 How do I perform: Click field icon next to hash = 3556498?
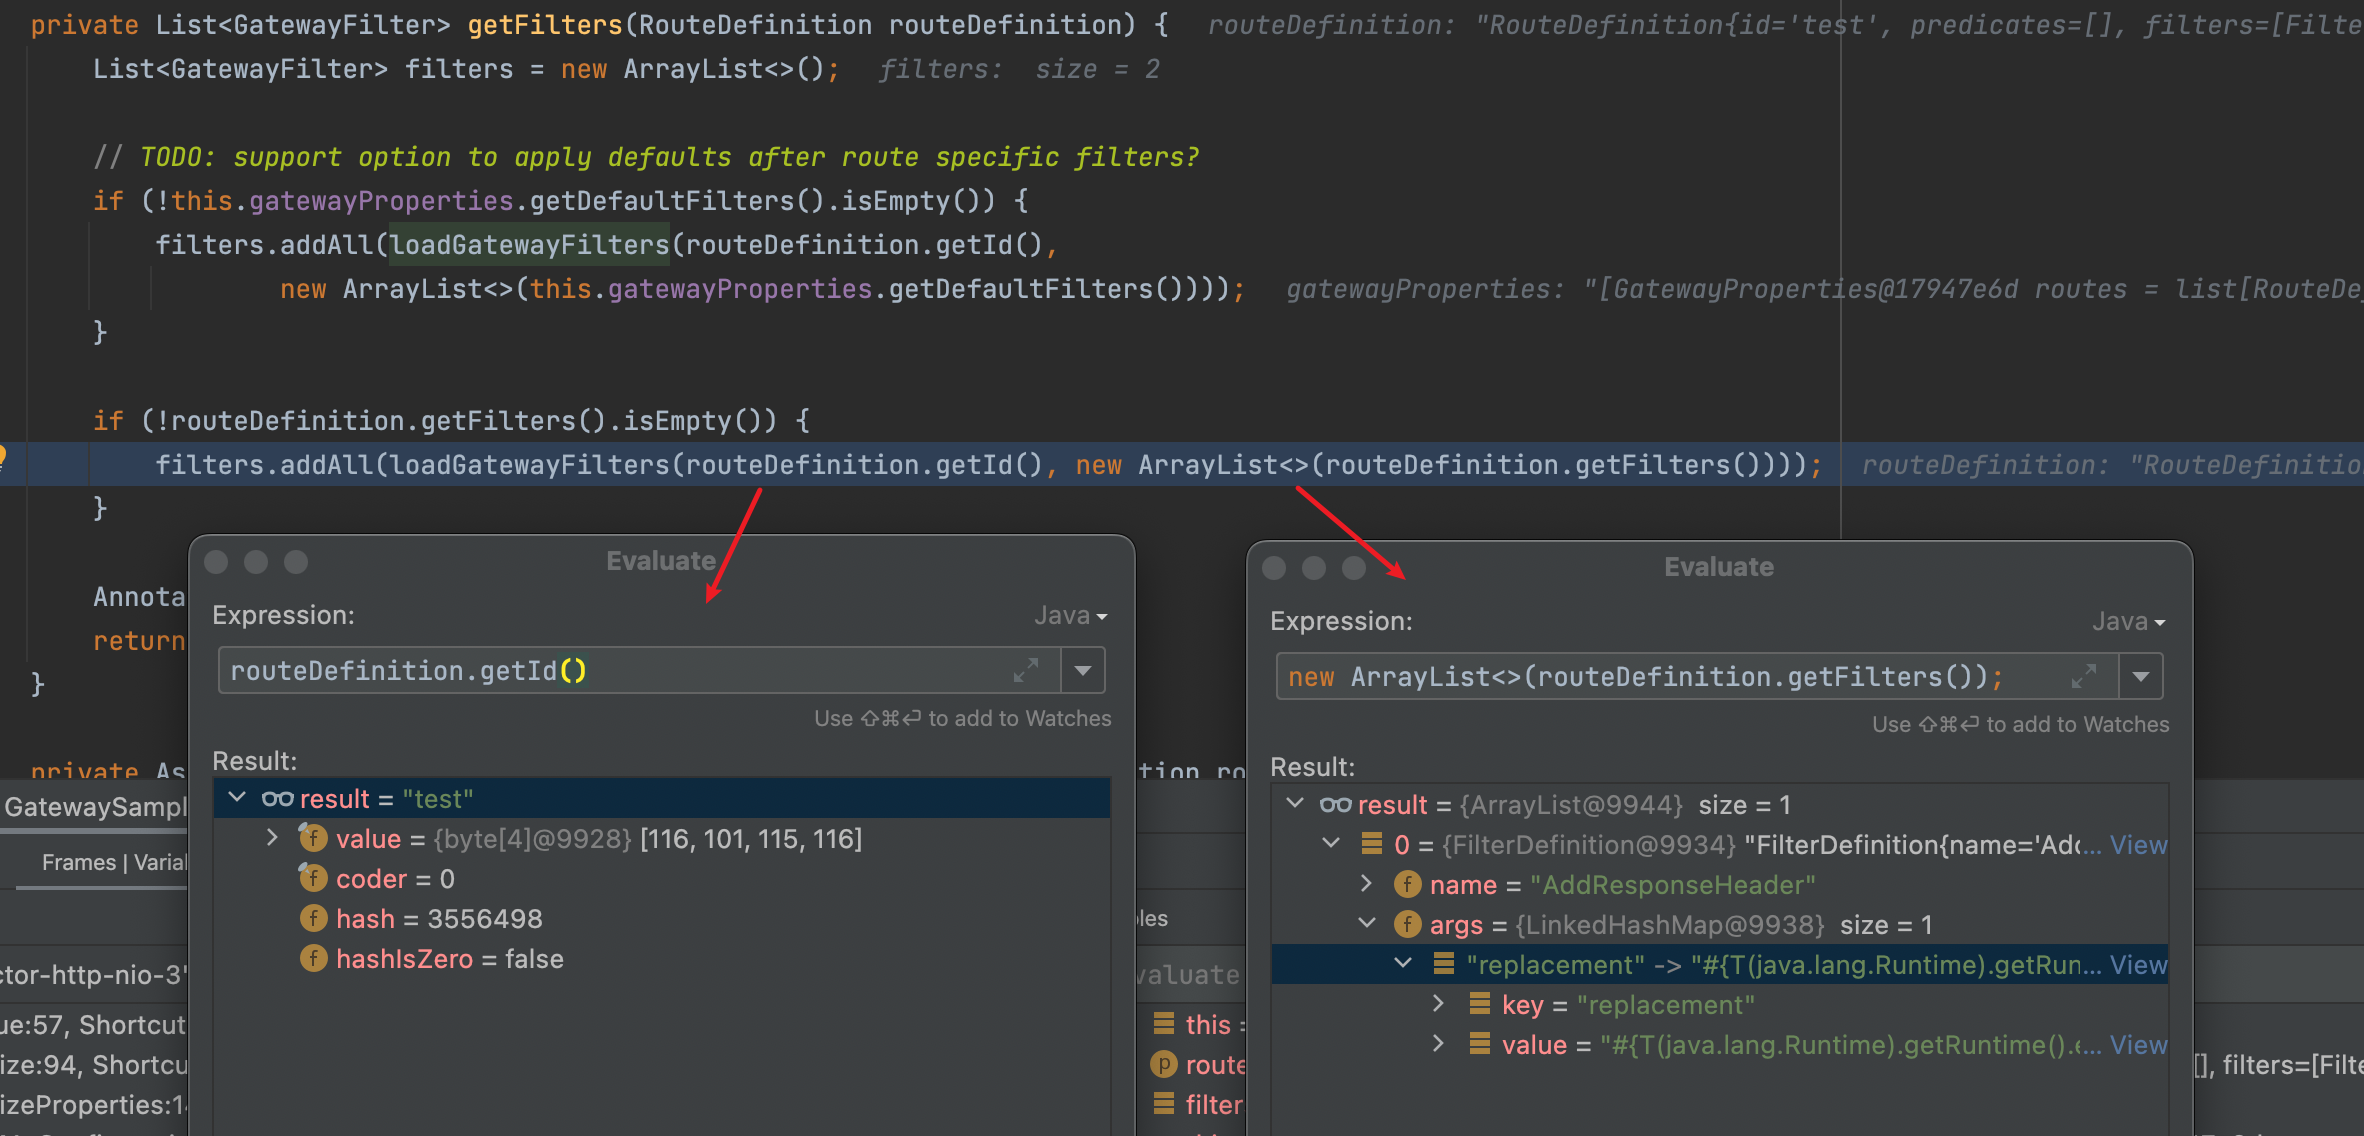(x=313, y=918)
